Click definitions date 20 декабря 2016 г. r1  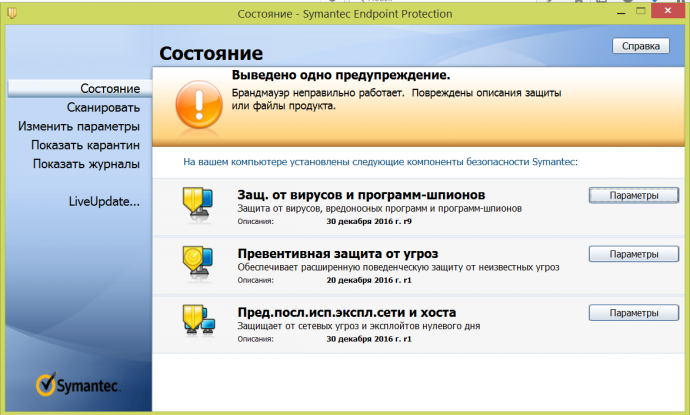coord(369,280)
